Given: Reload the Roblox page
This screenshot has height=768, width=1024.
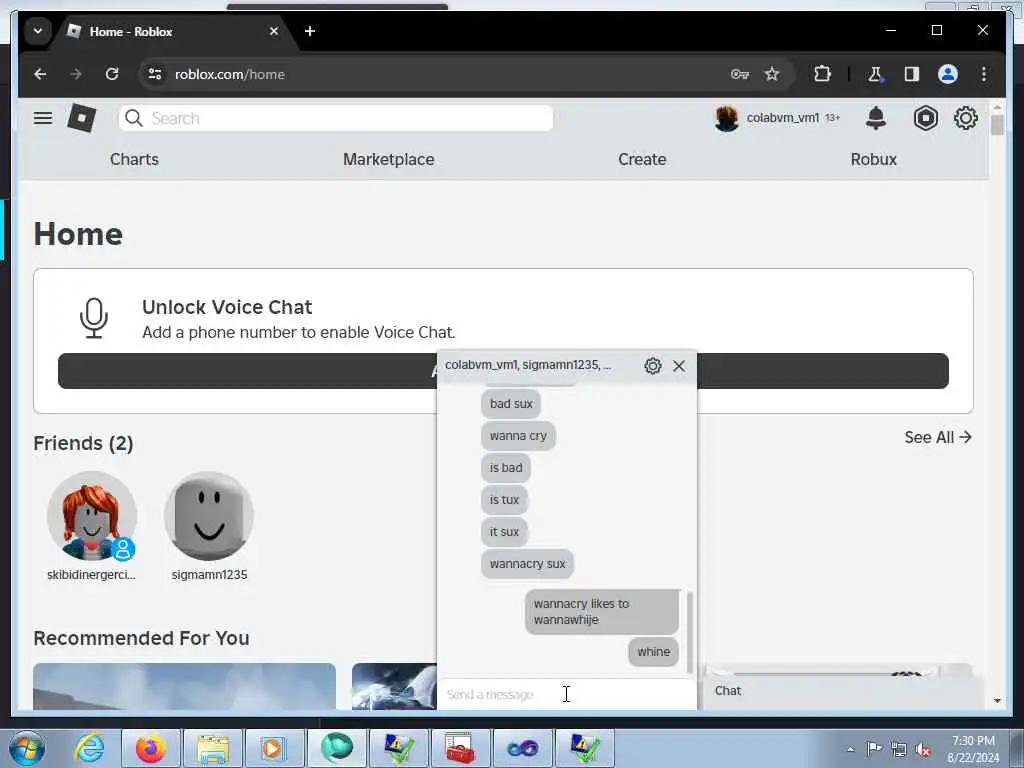Looking at the screenshot, I should point(112,74).
